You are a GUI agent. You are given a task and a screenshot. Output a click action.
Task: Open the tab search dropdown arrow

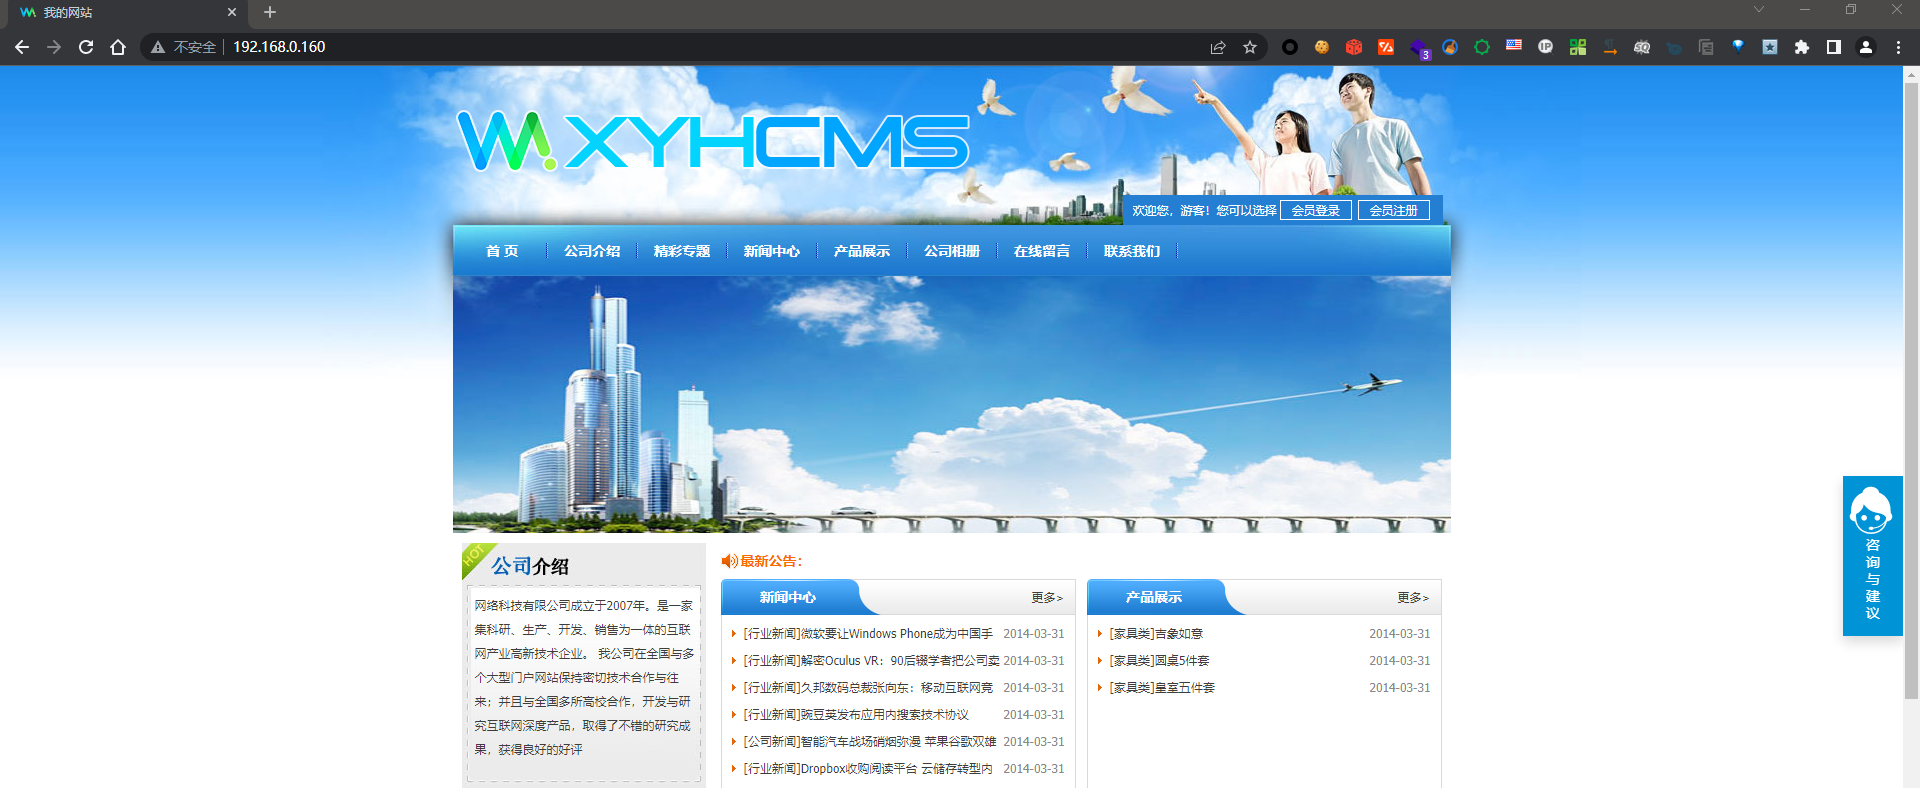(1759, 10)
